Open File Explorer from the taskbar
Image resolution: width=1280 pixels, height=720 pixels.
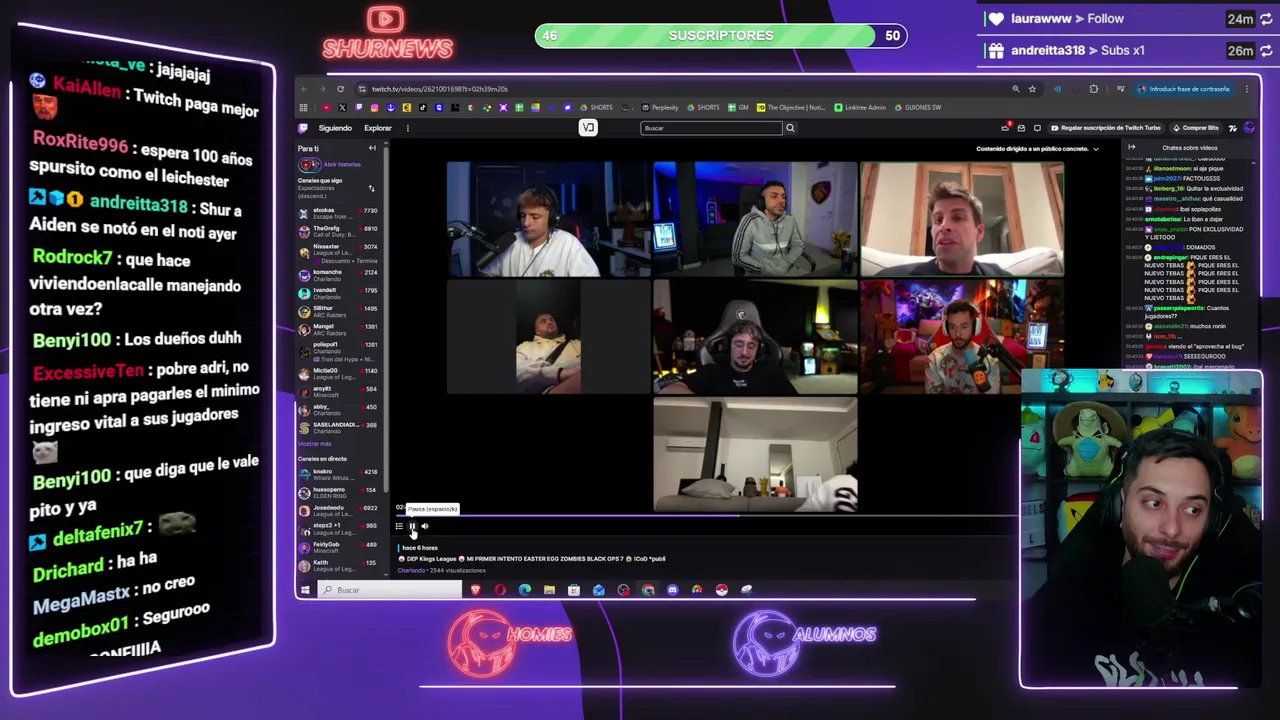(x=549, y=590)
